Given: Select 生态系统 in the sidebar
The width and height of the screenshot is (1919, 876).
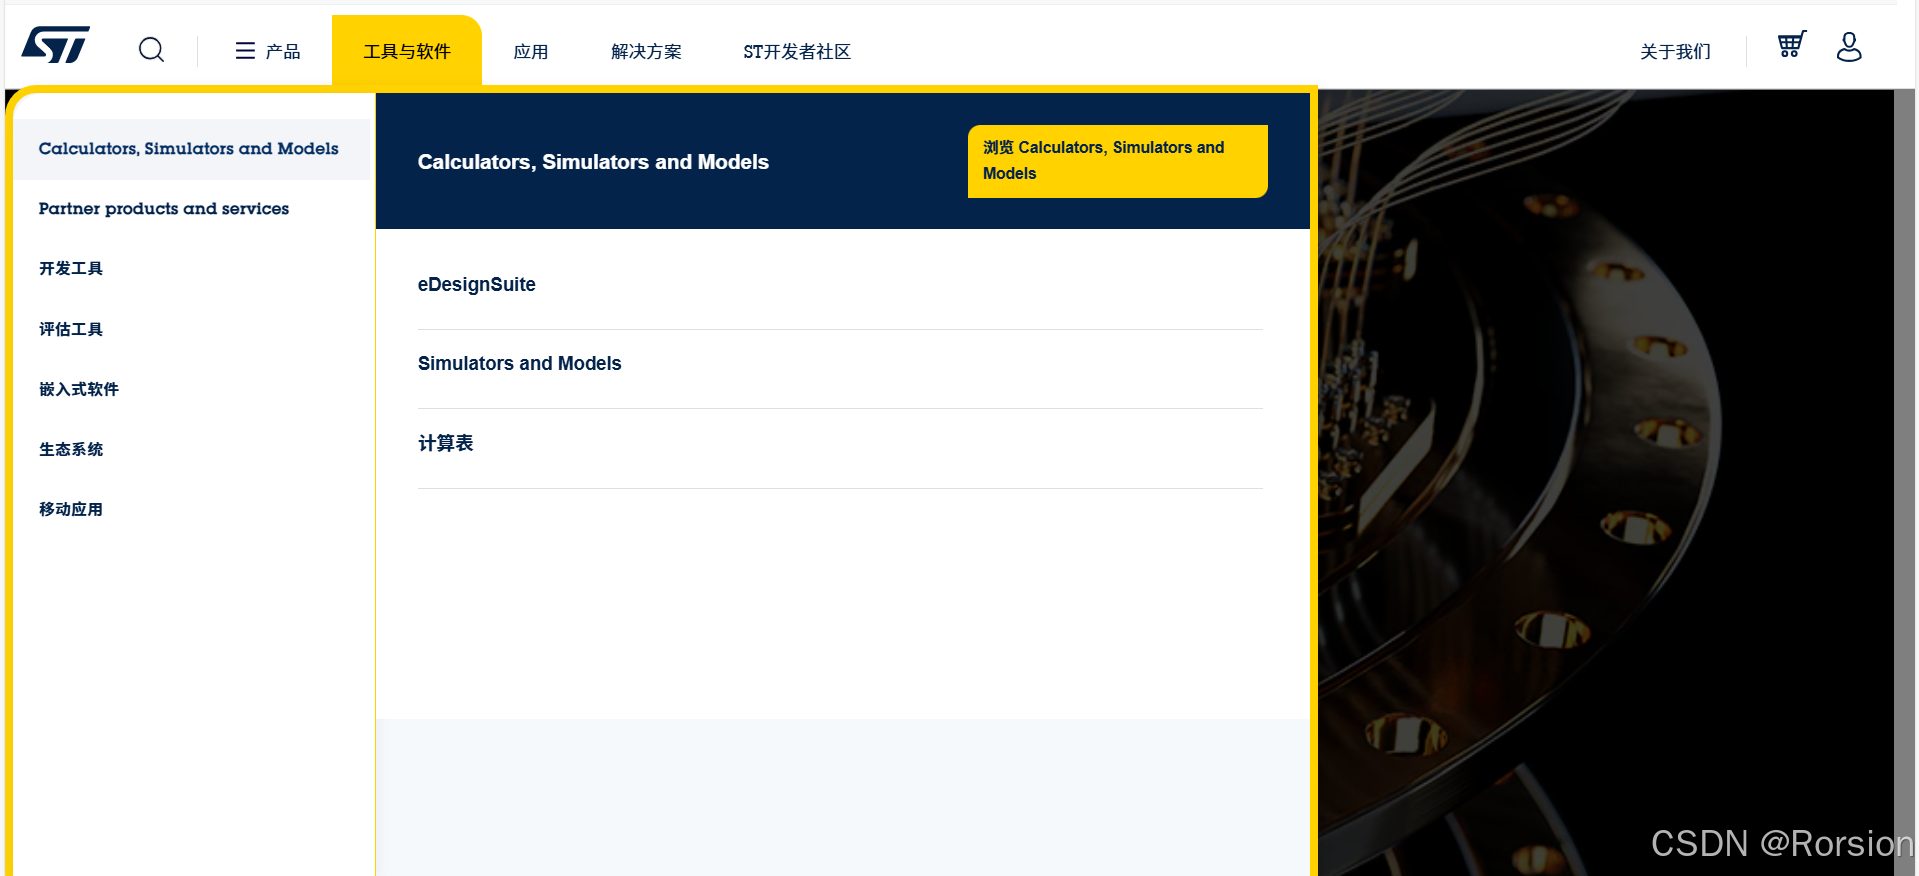Looking at the screenshot, I should [71, 449].
